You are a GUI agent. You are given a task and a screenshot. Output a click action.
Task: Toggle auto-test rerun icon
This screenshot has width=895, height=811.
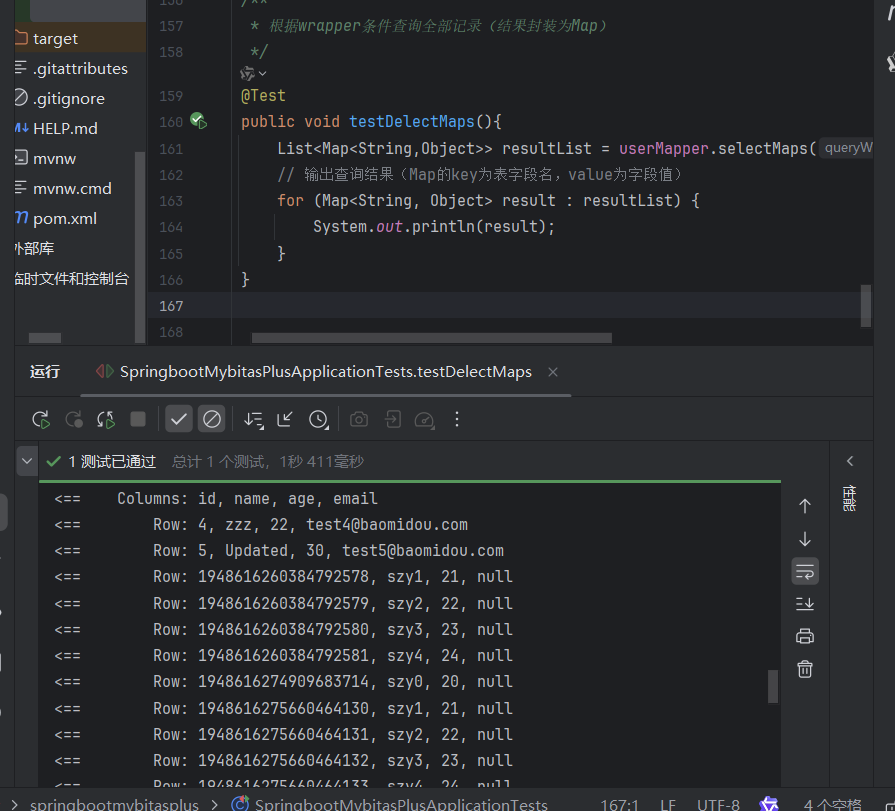click(x=106, y=420)
